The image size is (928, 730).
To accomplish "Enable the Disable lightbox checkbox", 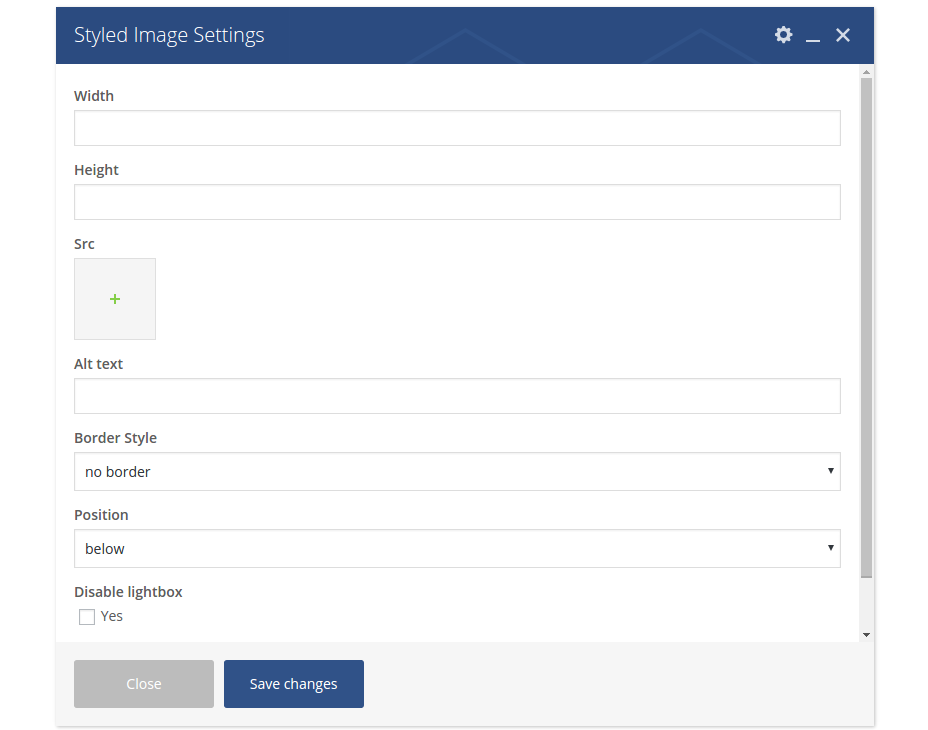I will click(87, 617).
